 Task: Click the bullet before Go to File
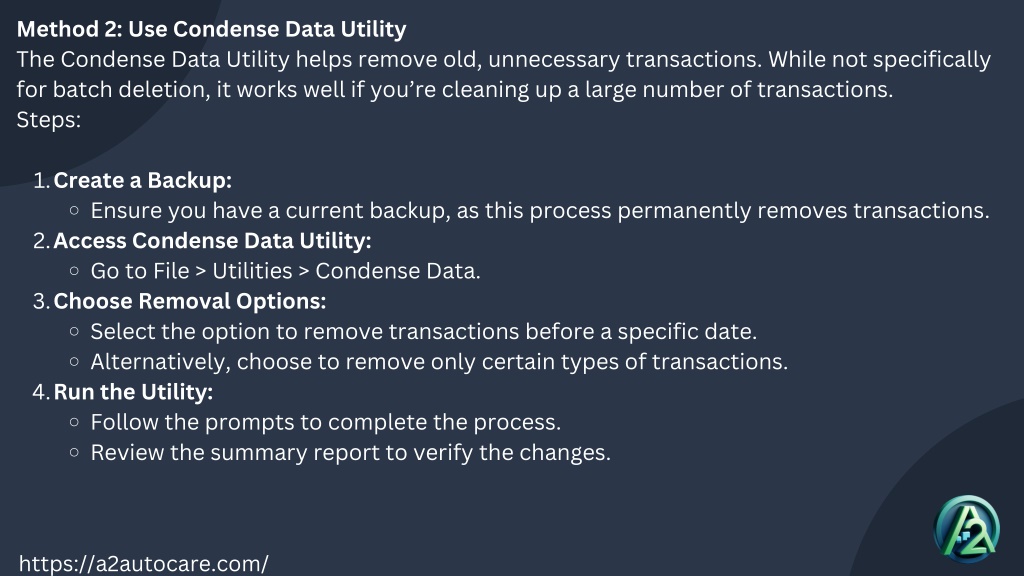(x=74, y=270)
